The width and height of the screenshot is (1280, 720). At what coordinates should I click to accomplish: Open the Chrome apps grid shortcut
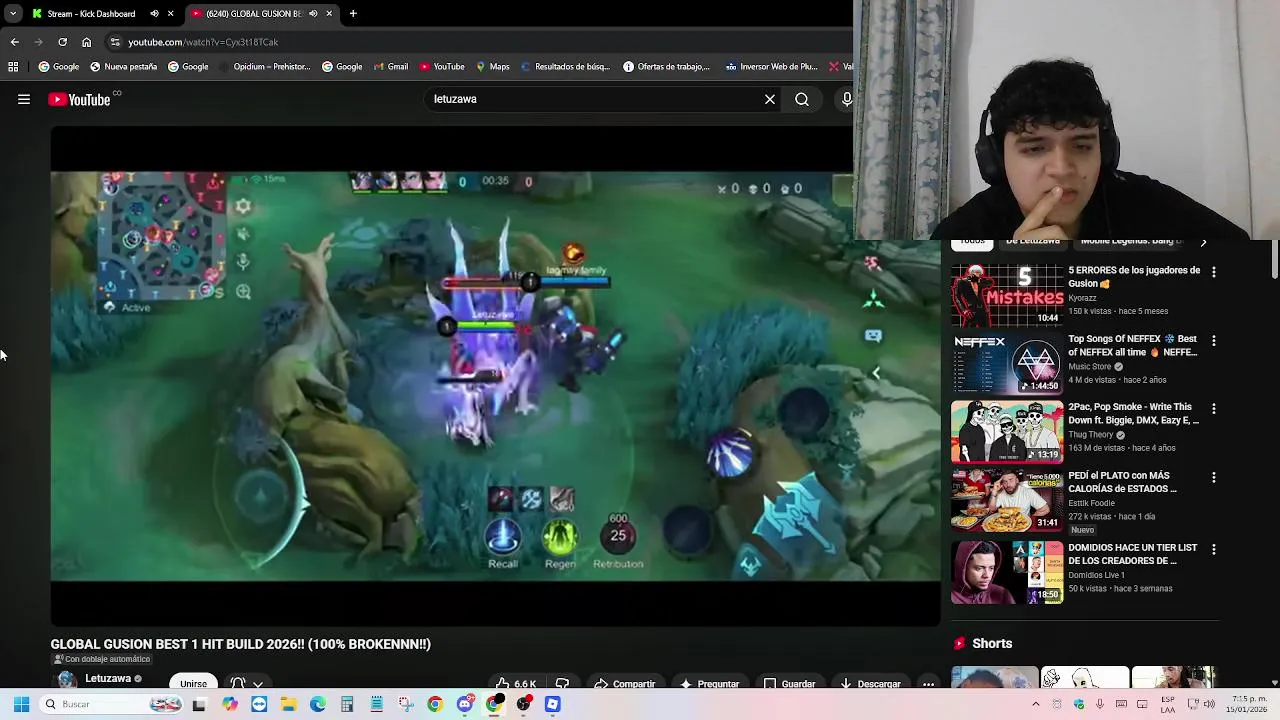(13, 67)
